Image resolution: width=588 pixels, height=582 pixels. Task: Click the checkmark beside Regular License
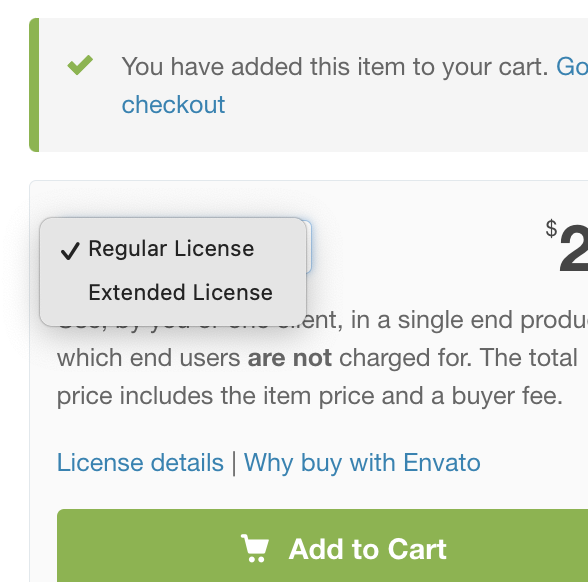[70, 250]
